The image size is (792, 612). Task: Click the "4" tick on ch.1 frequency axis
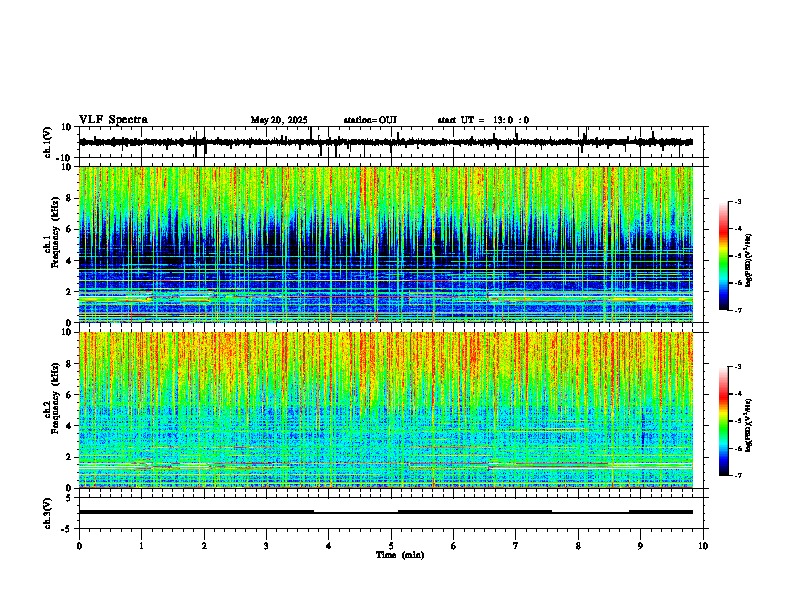(x=70, y=261)
